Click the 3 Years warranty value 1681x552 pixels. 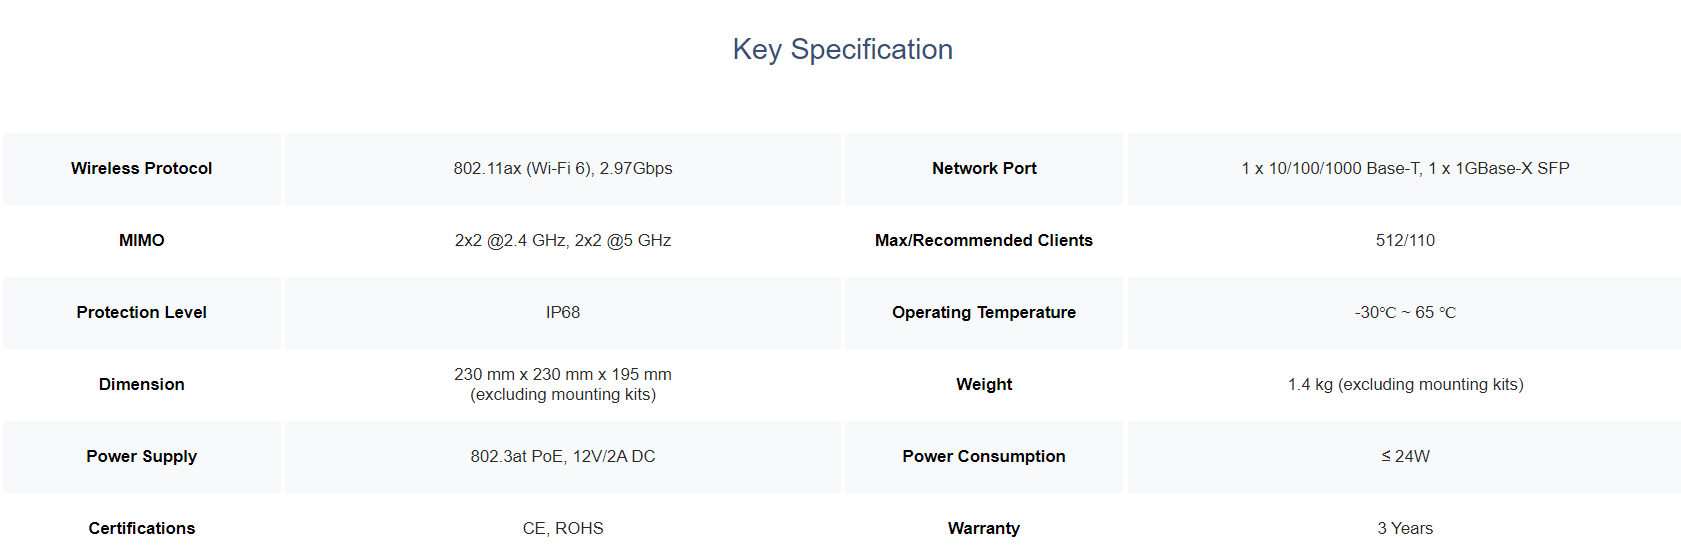1405,528
